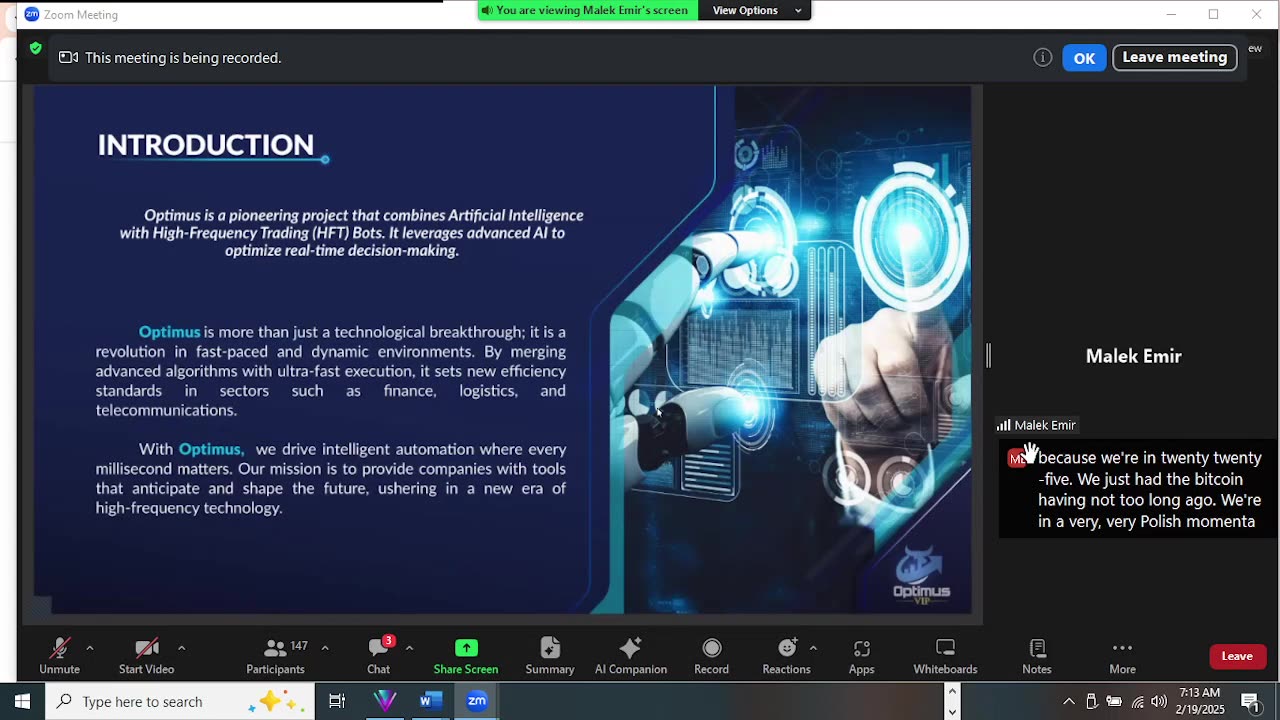Open Notes panel
Image resolution: width=1280 pixels, height=720 pixels.
(1037, 656)
